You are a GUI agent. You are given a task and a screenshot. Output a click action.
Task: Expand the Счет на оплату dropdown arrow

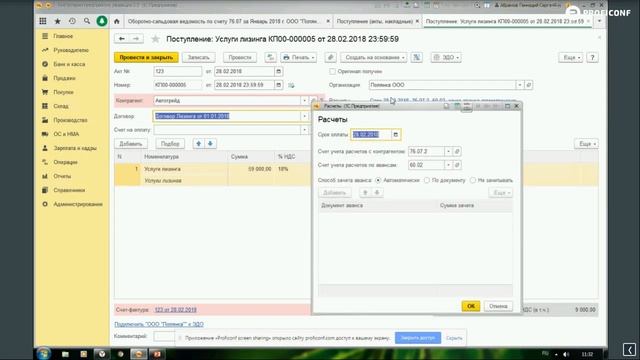click(x=304, y=130)
